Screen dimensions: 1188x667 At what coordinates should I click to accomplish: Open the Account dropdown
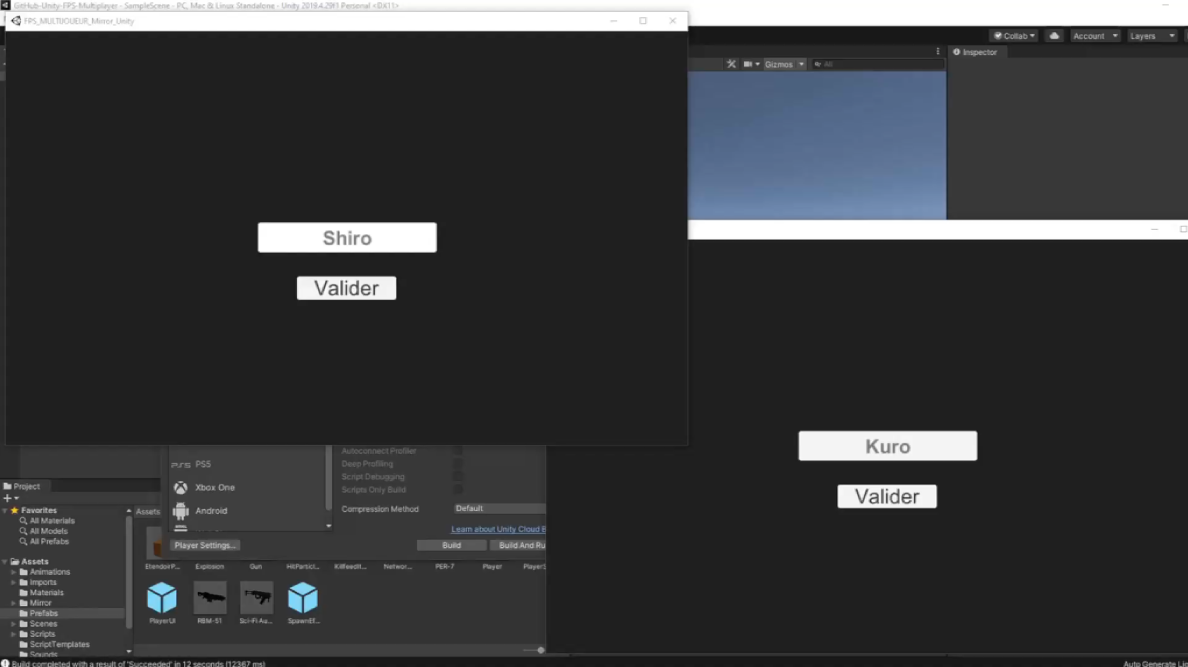(1094, 36)
